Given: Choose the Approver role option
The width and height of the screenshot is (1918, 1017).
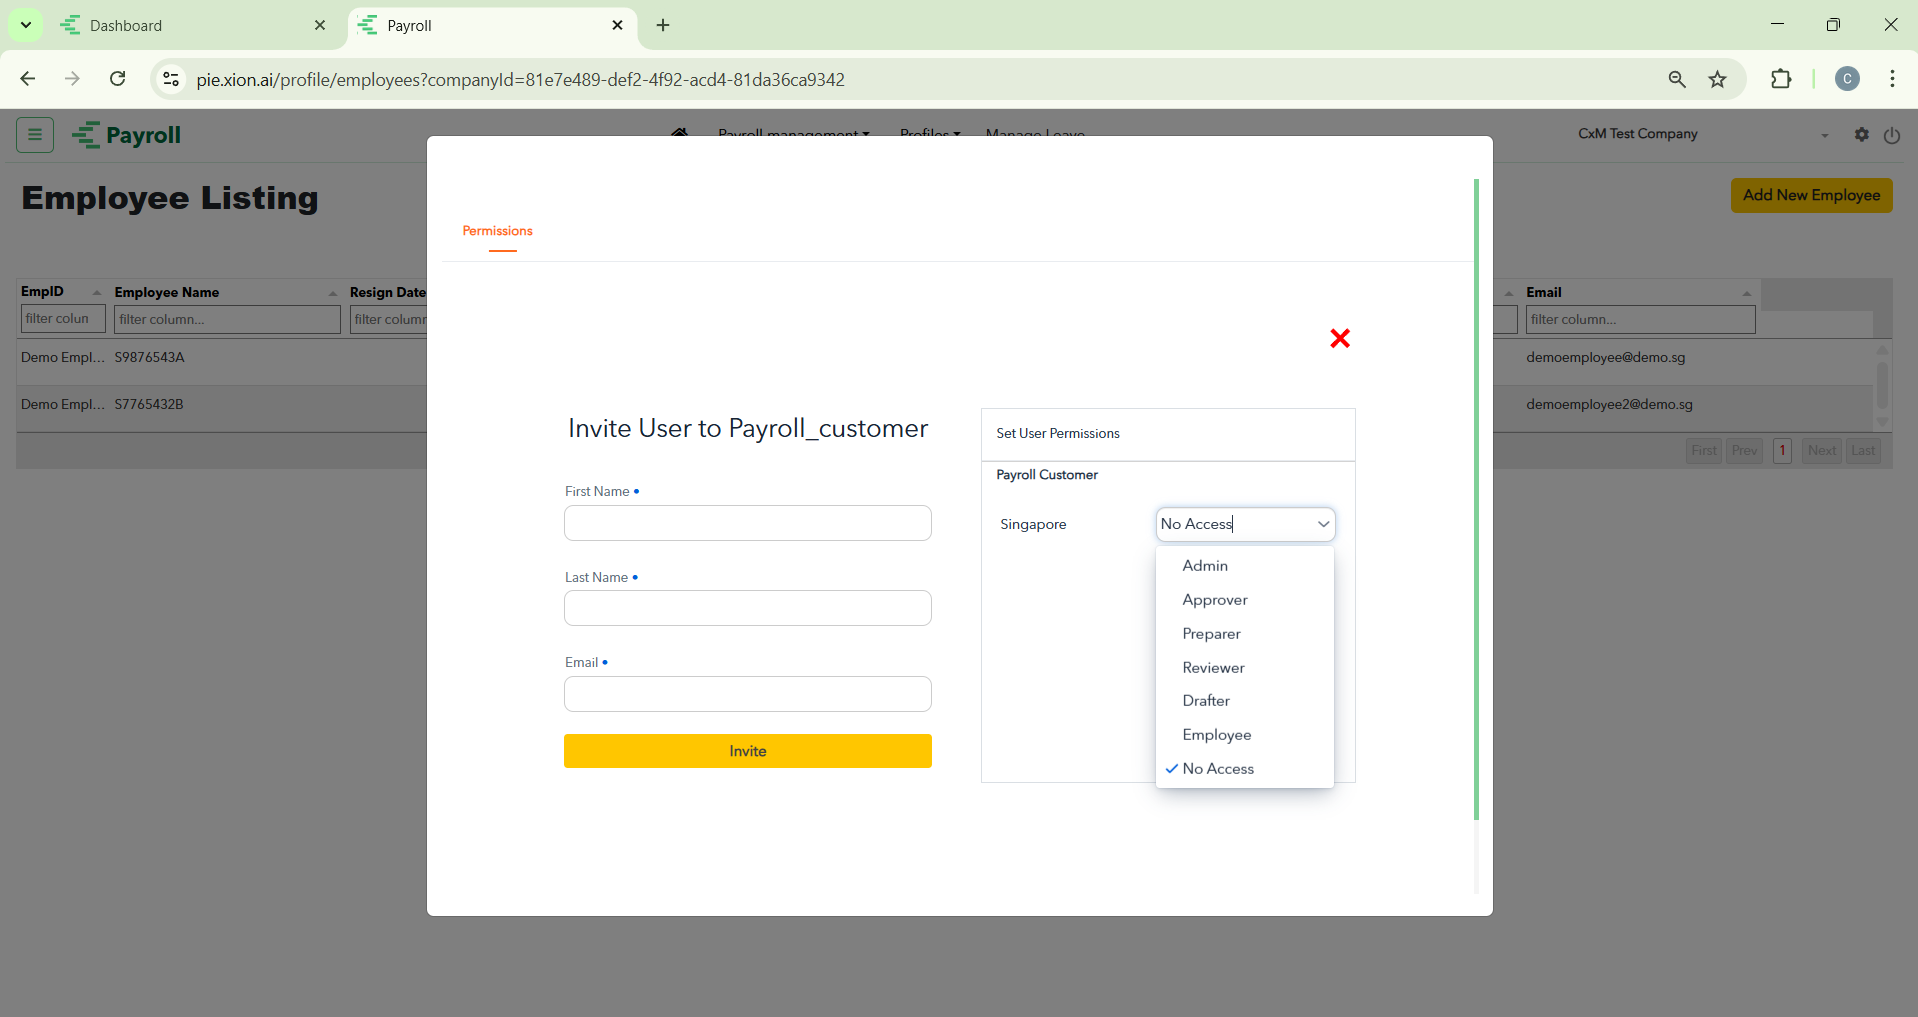Looking at the screenshot, I should click(x=1214, y=600).
